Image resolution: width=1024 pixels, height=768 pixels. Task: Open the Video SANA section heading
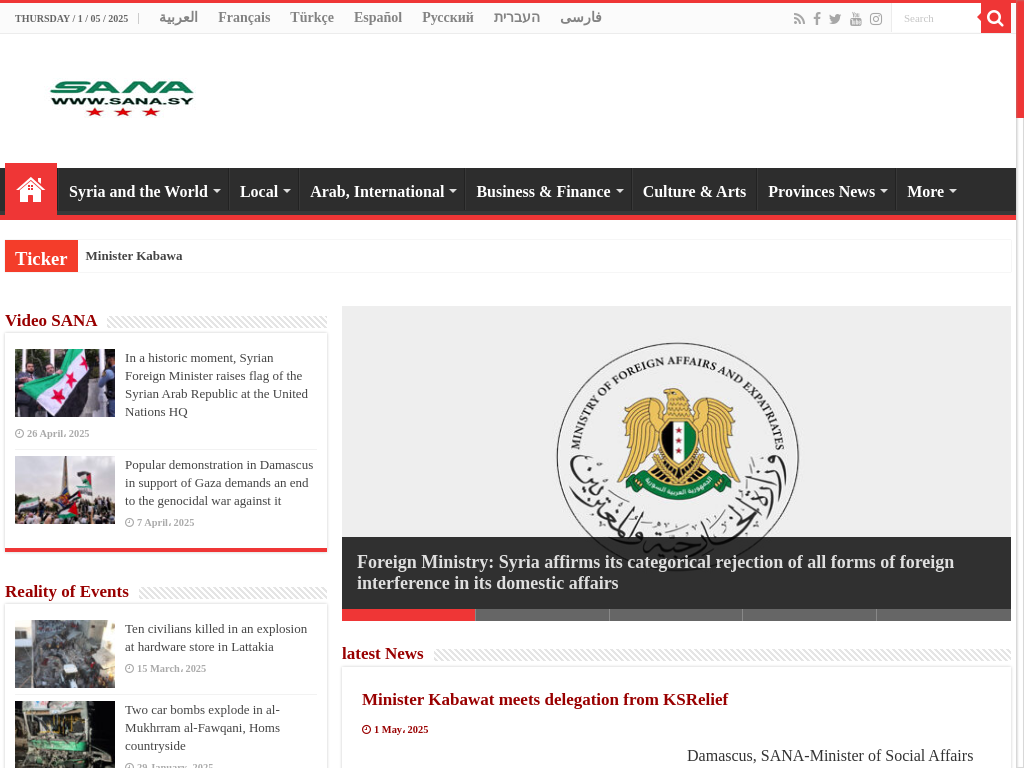point(51,321)
